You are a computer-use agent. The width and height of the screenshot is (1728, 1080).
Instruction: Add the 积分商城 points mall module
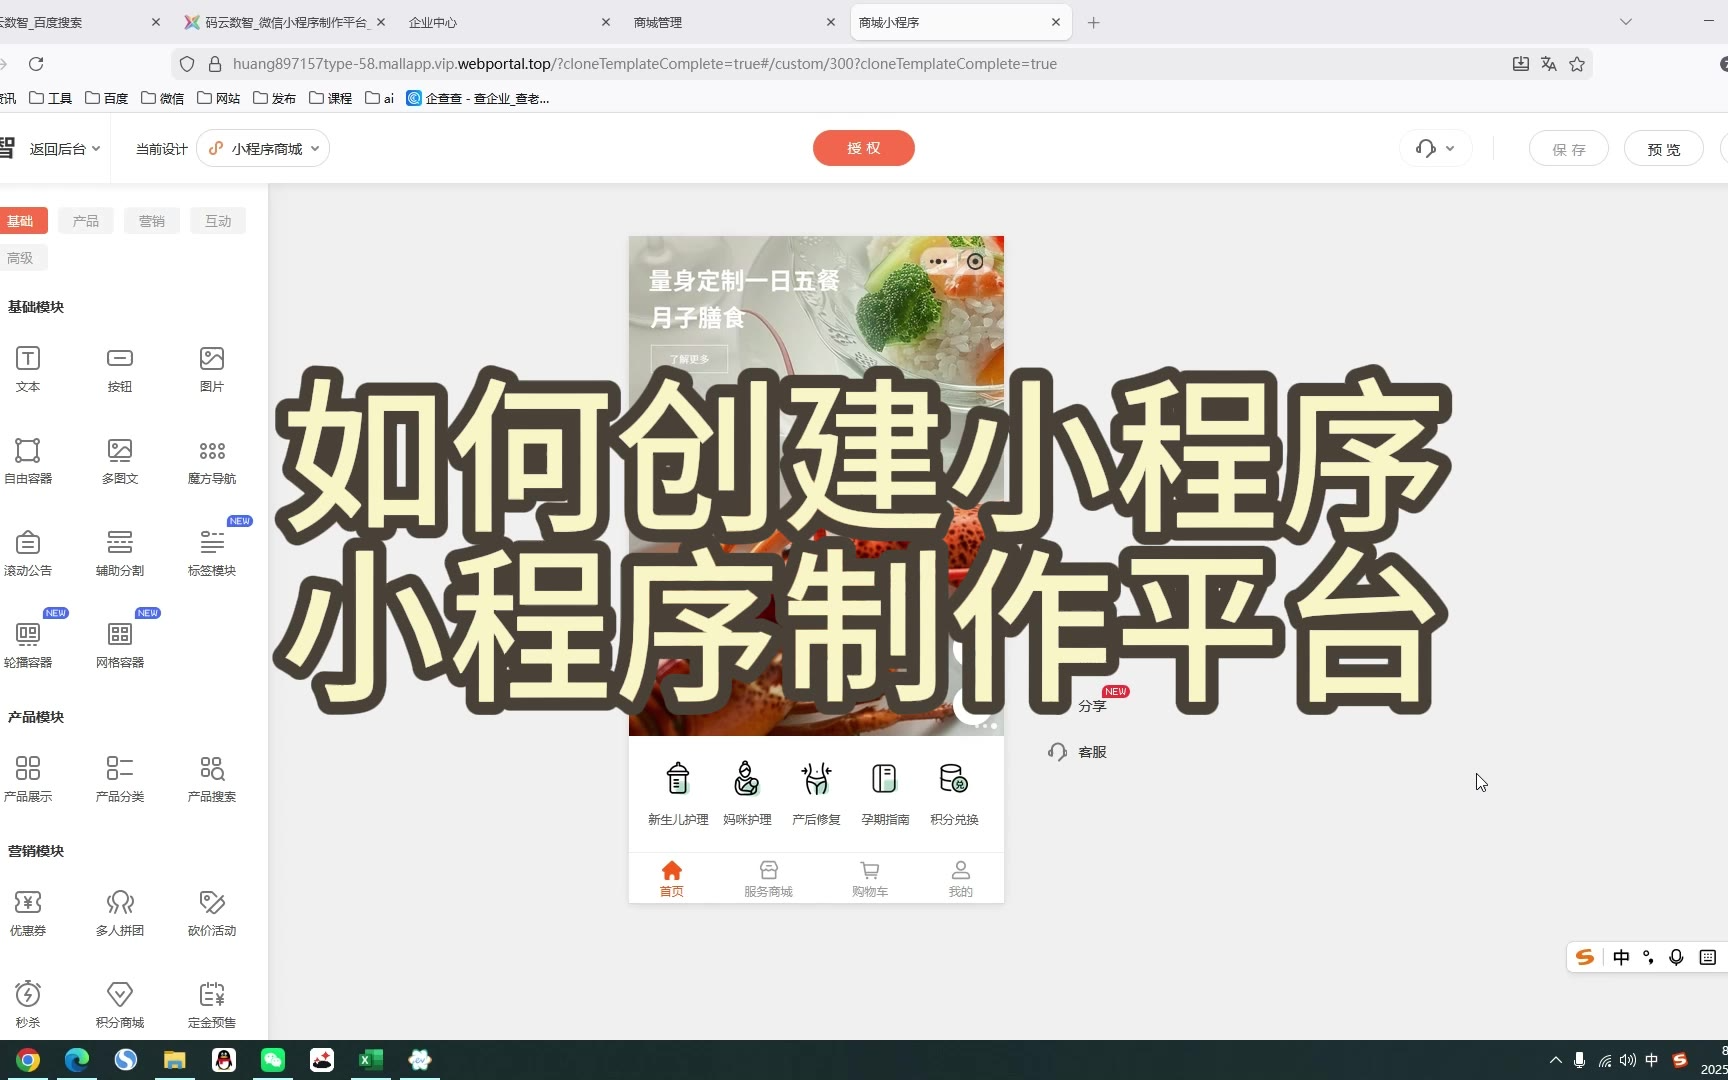point(120,1004)
